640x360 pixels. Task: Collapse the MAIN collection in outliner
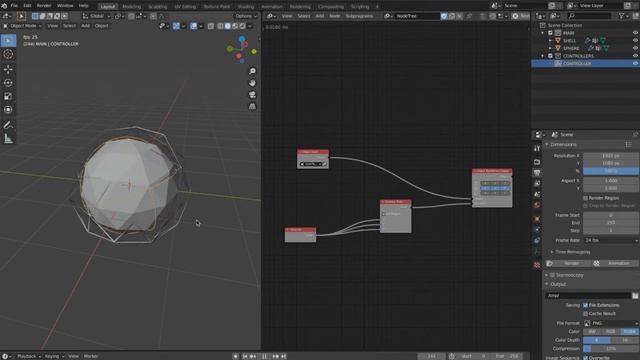(x=543, y=33)
